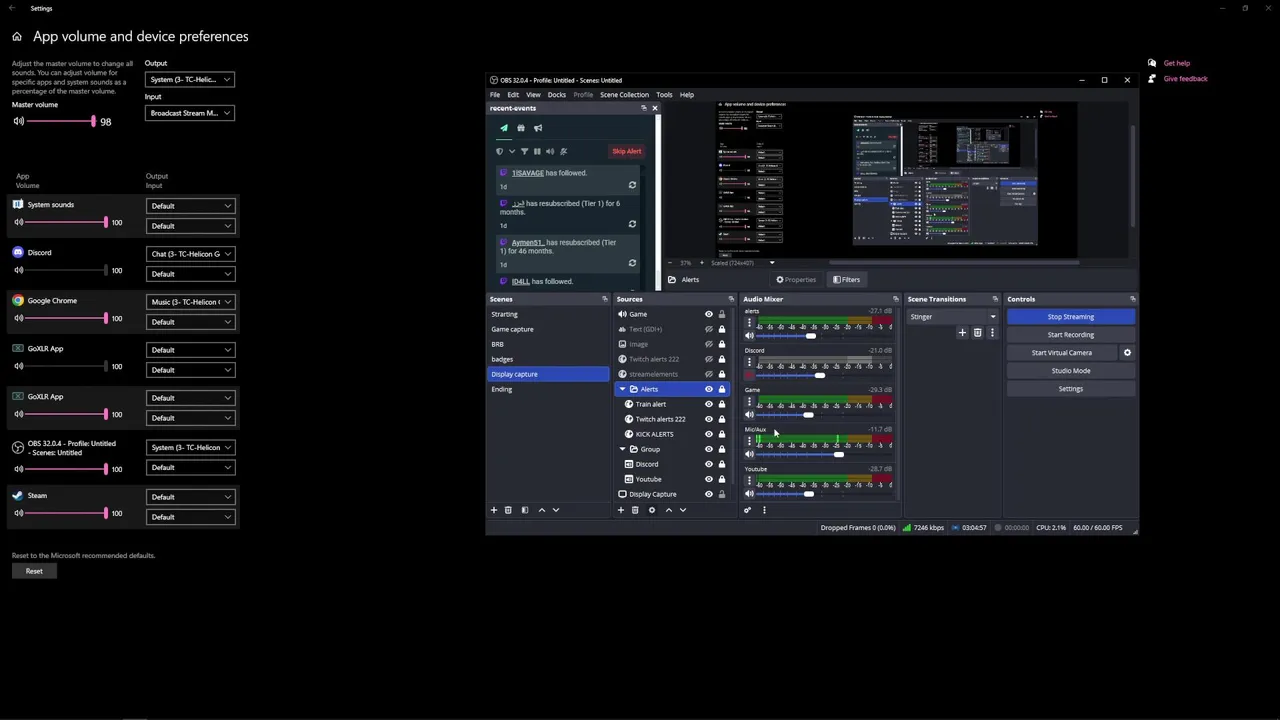Open the megaphone tab in recent-events

pyautogui.click(x=538, y=128)
